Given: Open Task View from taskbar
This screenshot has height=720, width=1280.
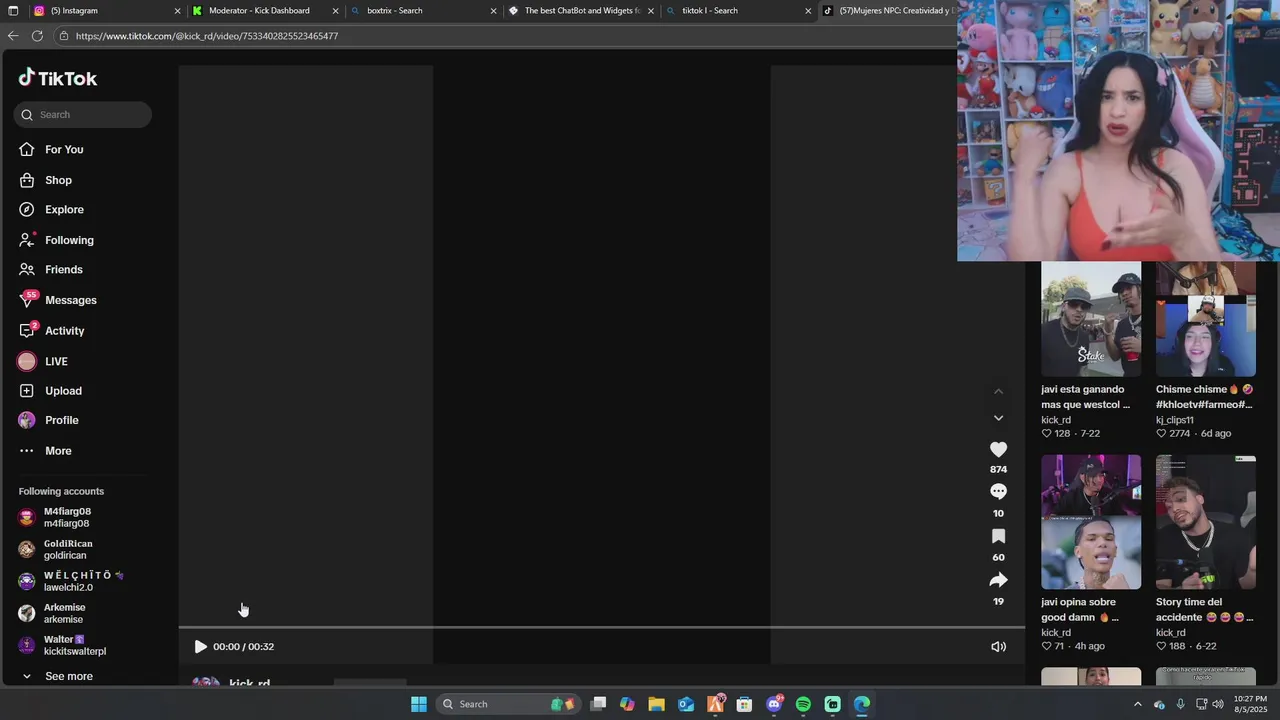Looking at the screenshot, I should (x=598, y=704).
